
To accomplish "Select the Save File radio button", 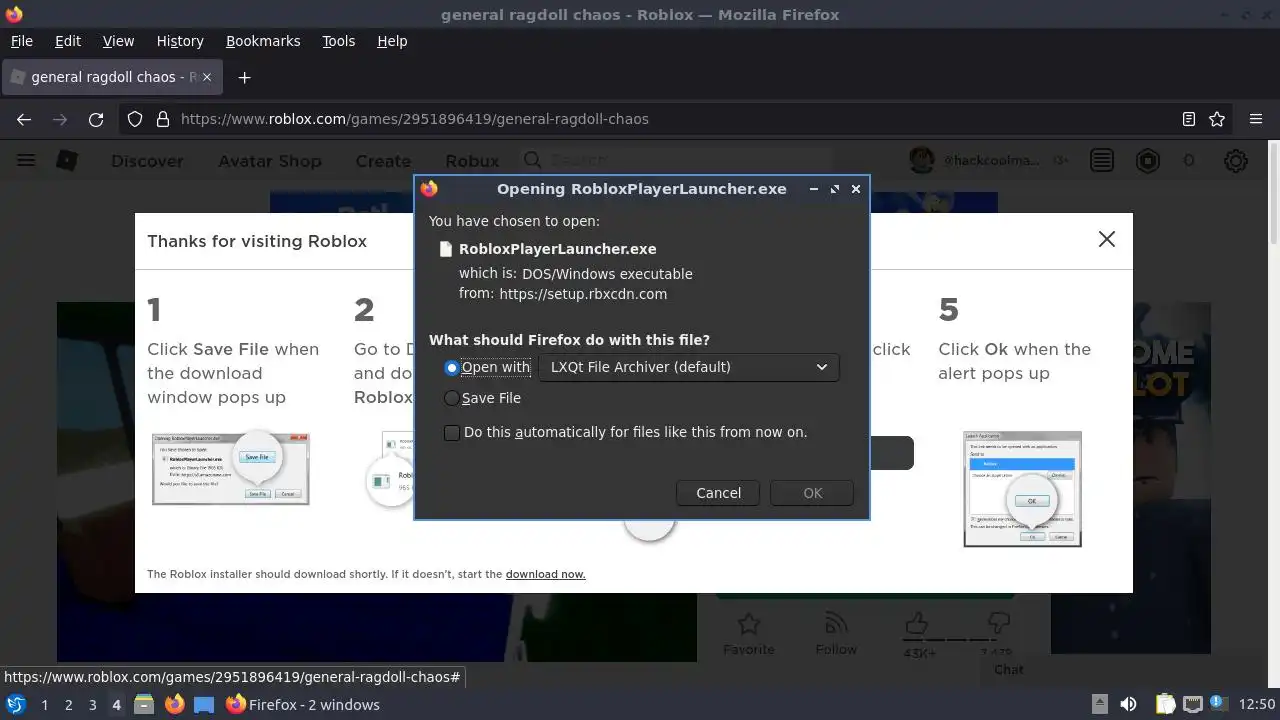I will click(452, 398).
